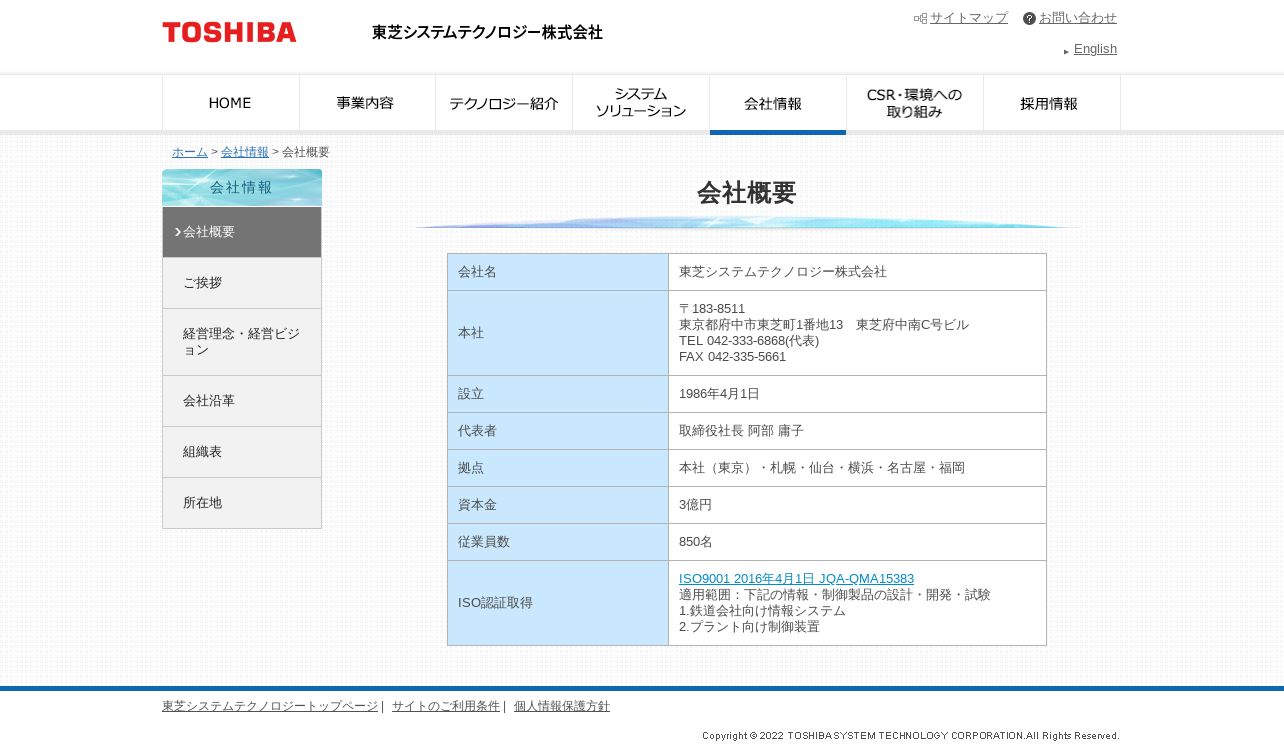Open ご挨拶 in the sidebar
This screenshot has height=754, width=1284.
pos(242,283)
